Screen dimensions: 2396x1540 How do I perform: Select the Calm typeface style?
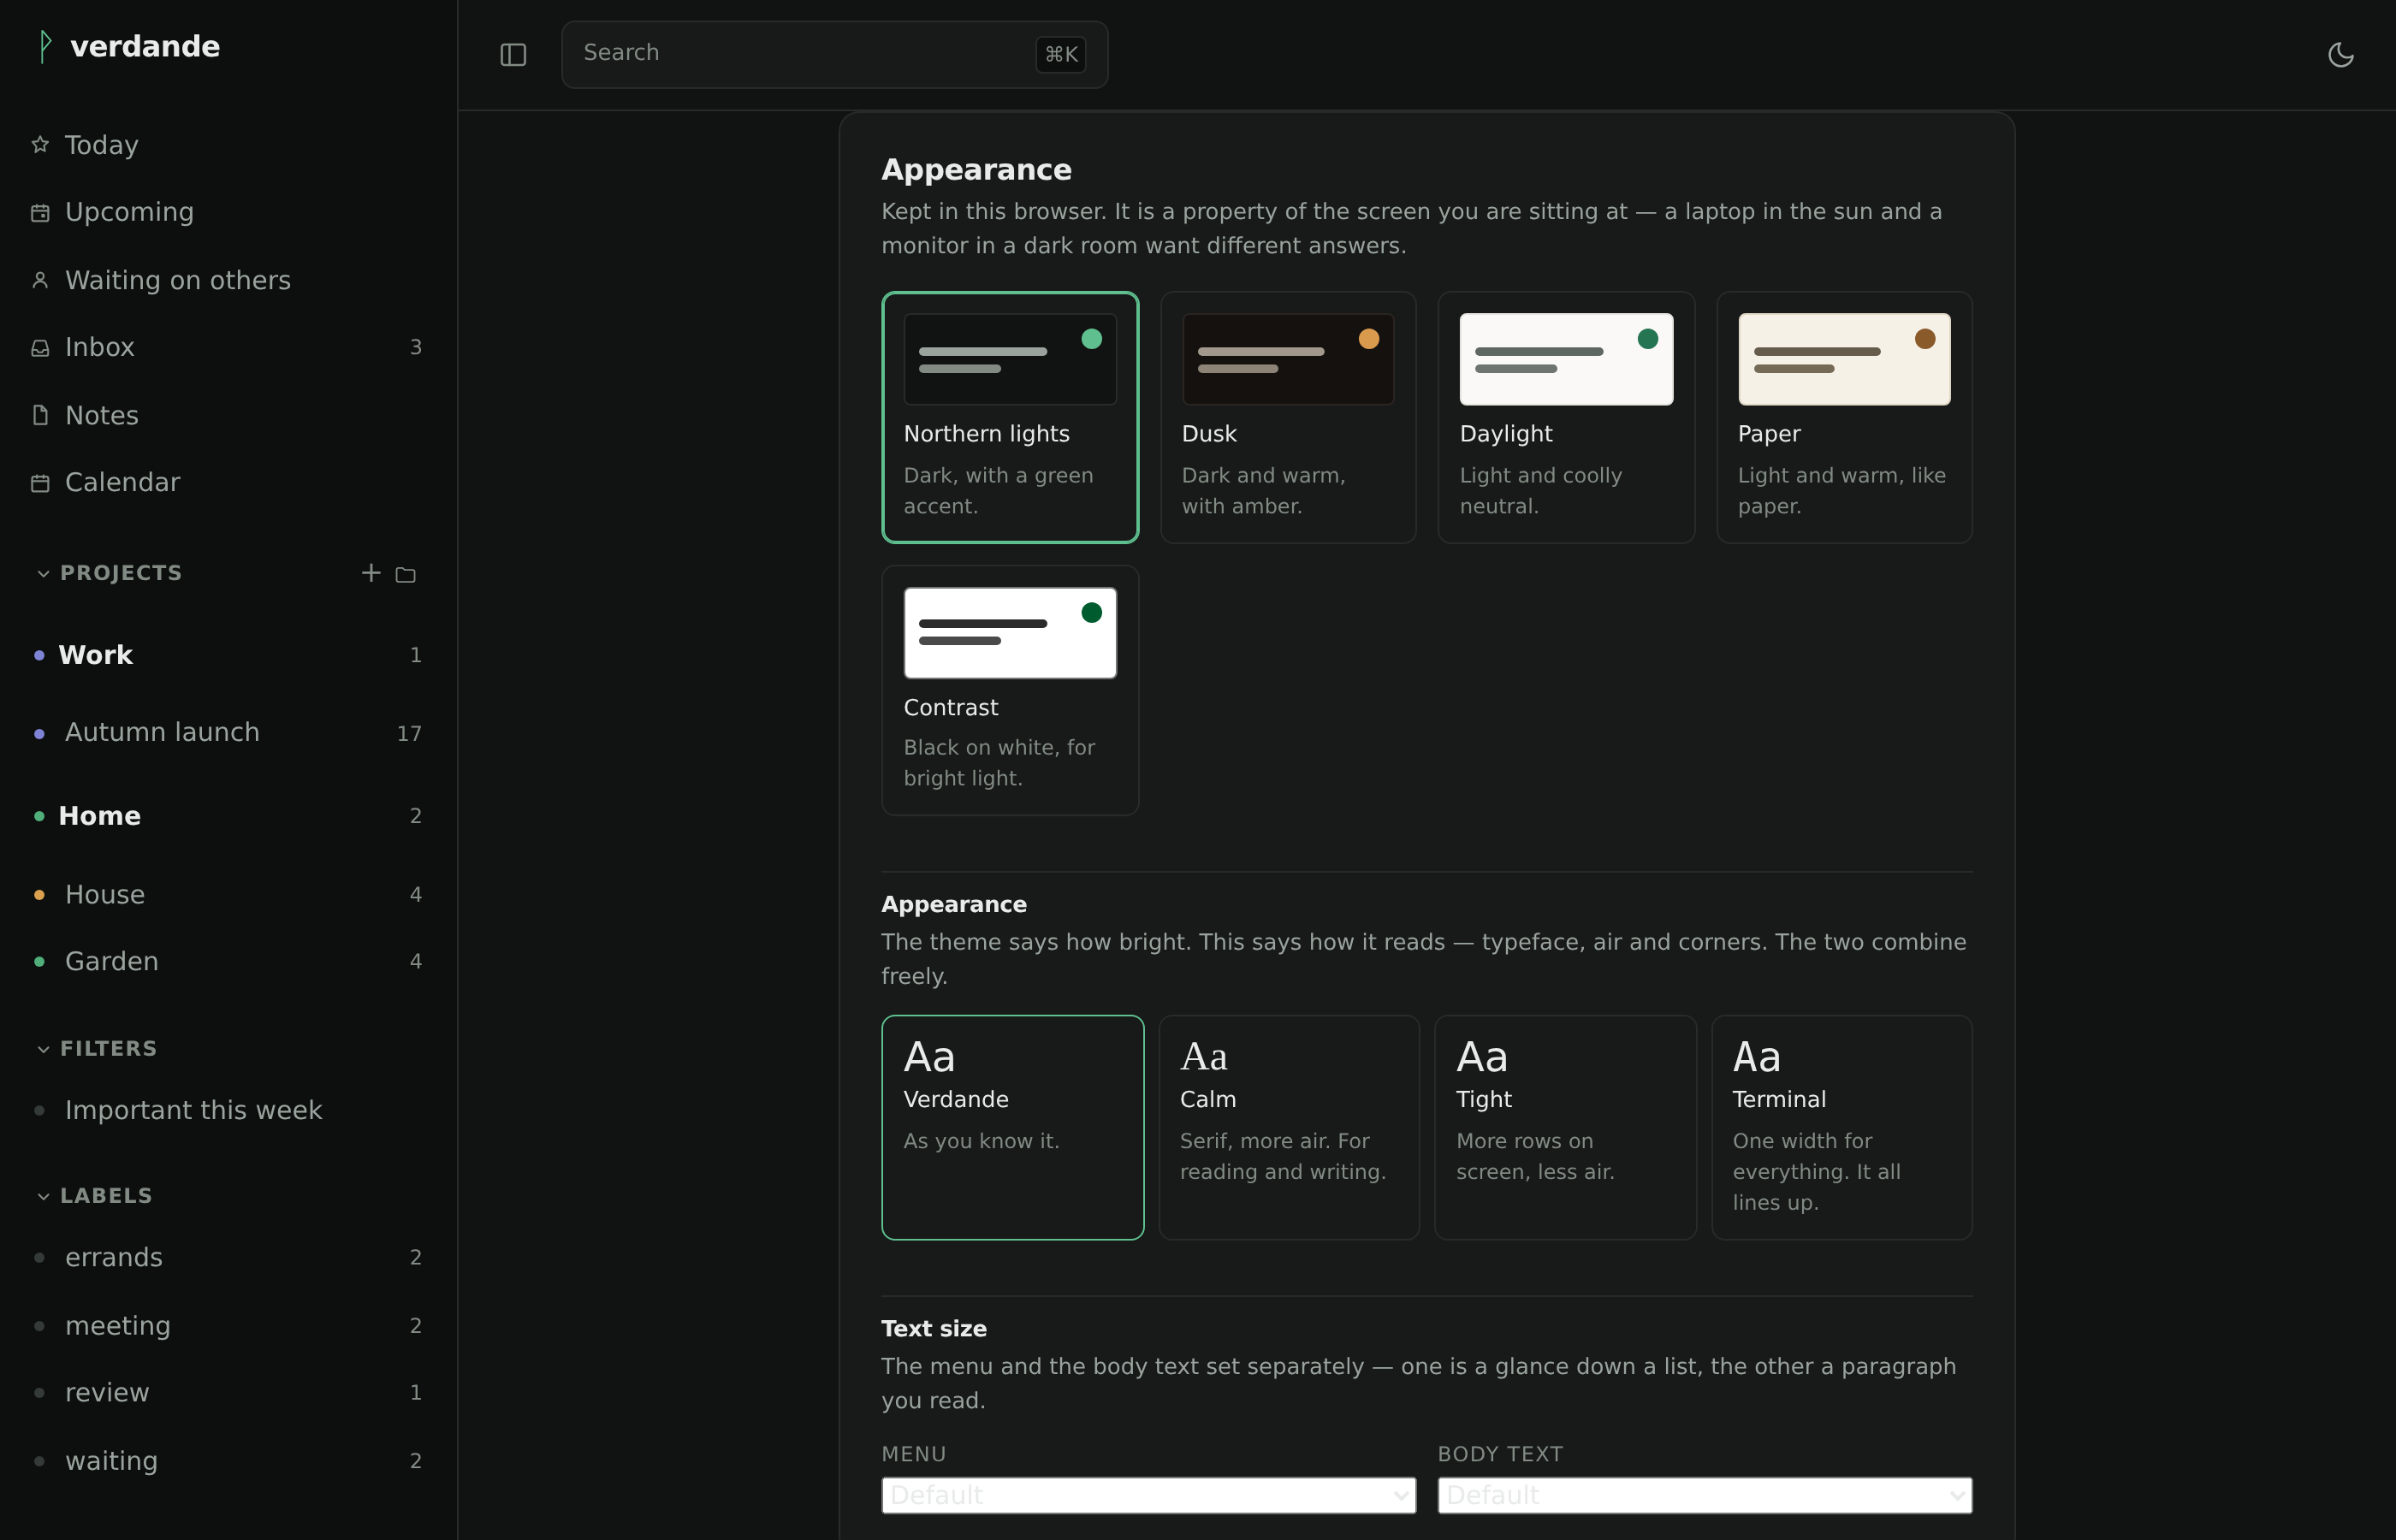[1289, 1128]
